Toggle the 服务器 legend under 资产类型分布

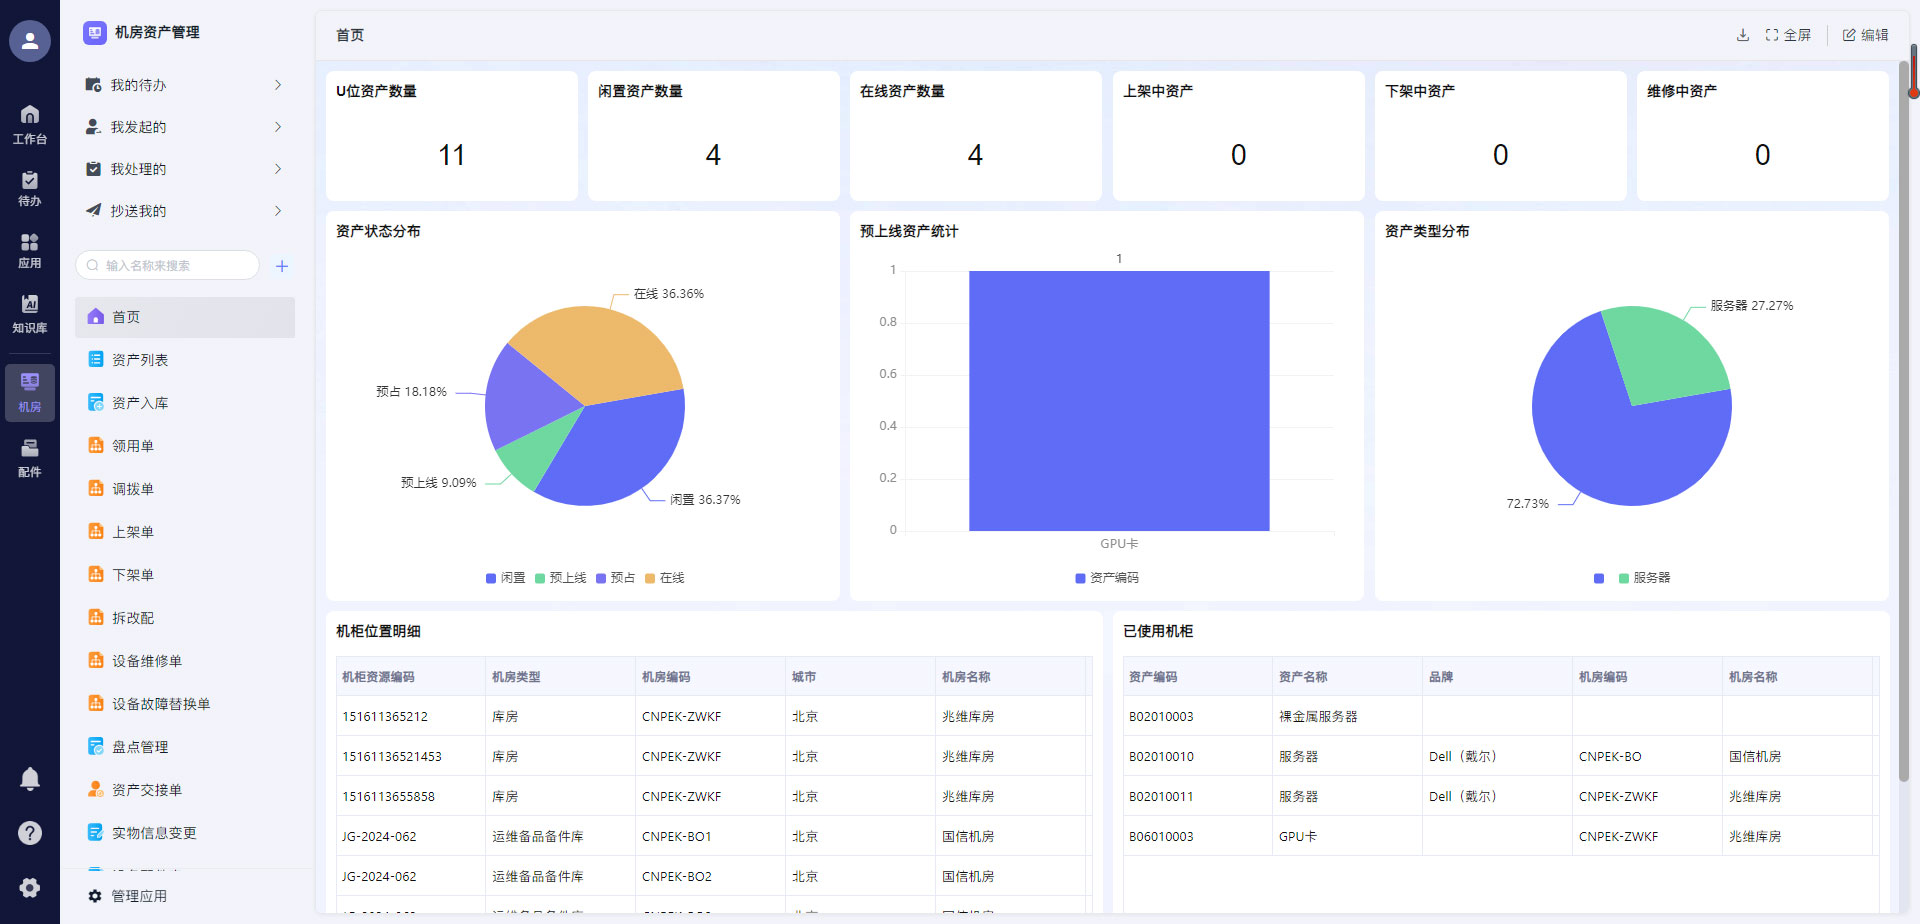1645,577
